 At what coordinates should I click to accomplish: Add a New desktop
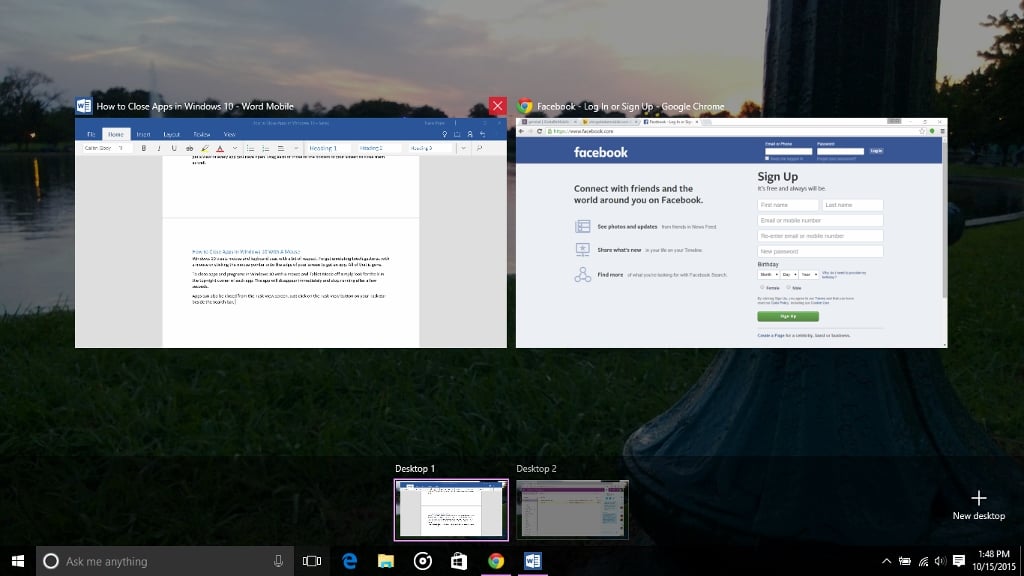(x=978, y=504)
